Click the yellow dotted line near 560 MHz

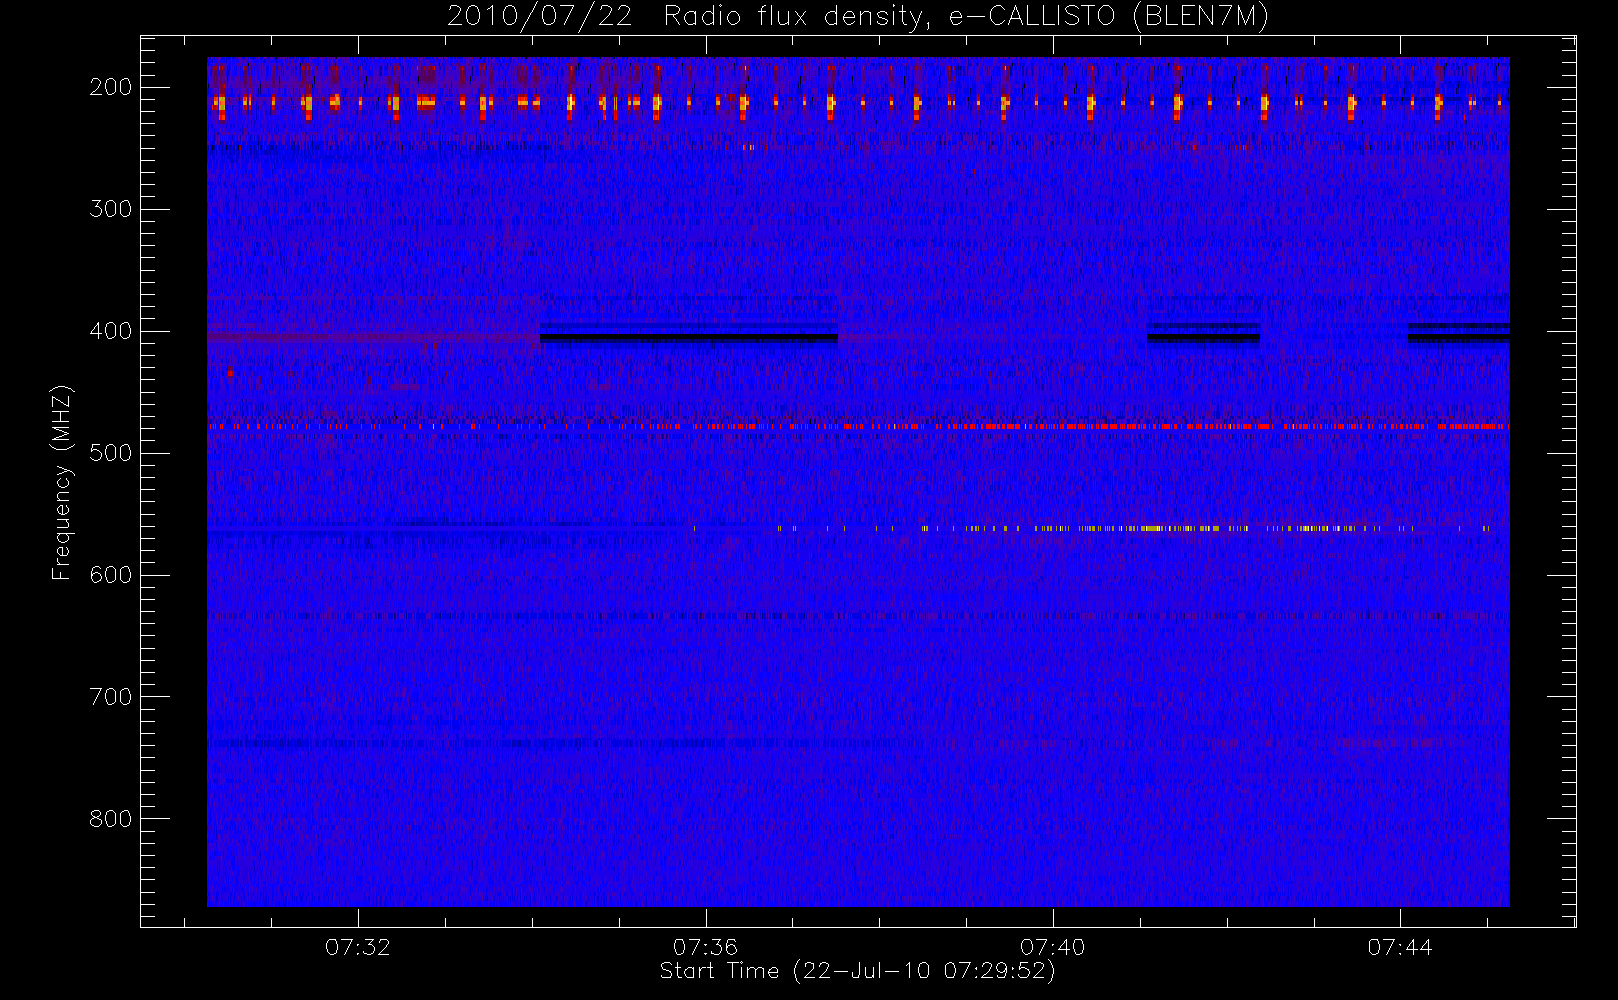coord(1091,528)
